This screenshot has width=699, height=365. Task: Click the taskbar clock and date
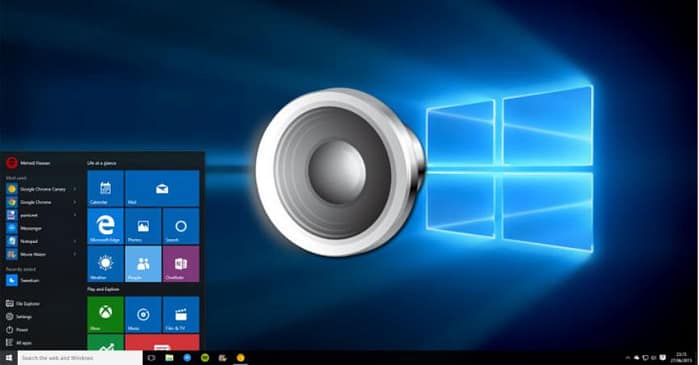pos(681,357)
